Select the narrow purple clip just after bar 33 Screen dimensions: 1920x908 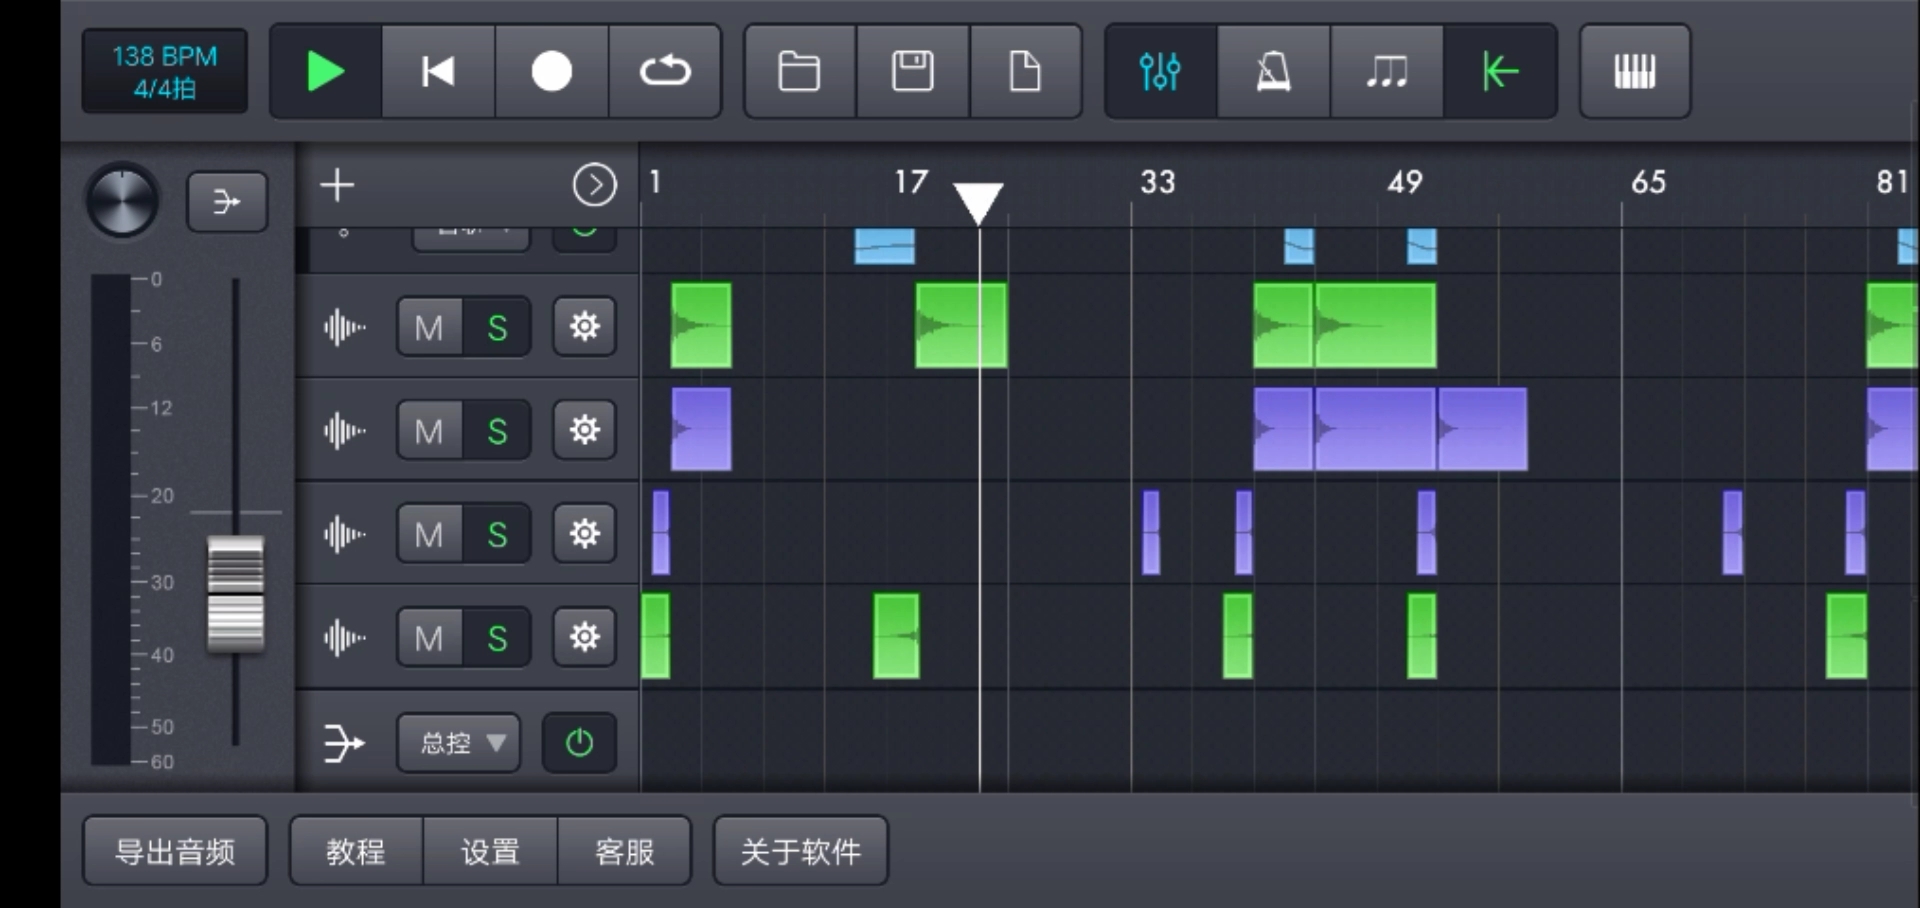coord(1151,532)
